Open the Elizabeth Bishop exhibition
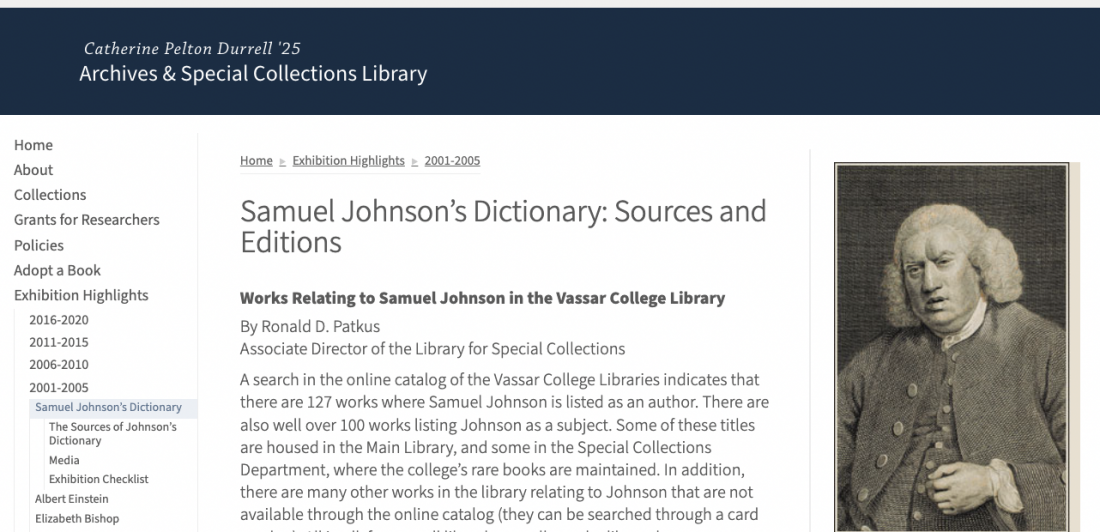 76,519
